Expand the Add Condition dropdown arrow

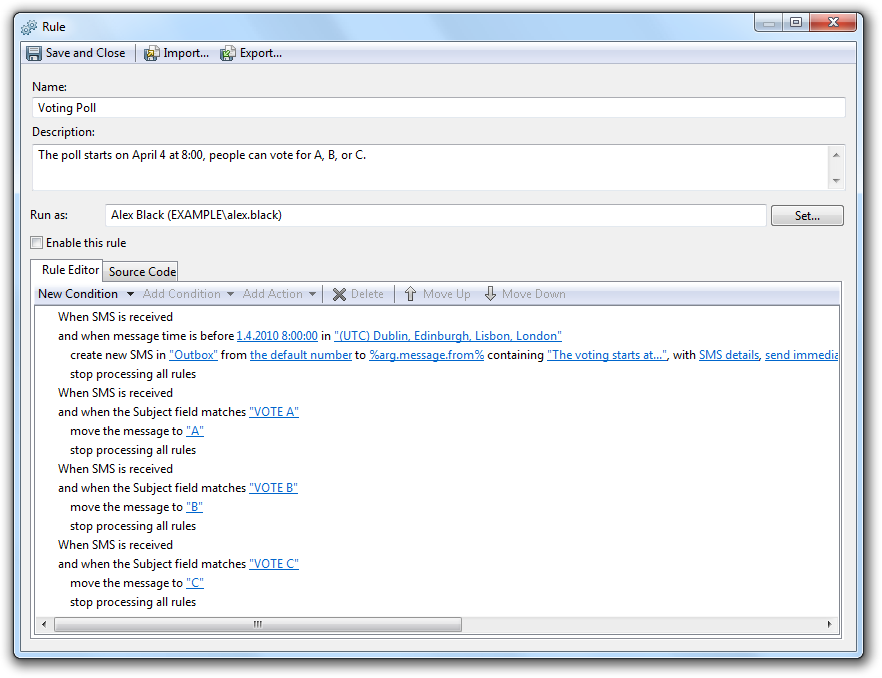click(x=231, y=294)
